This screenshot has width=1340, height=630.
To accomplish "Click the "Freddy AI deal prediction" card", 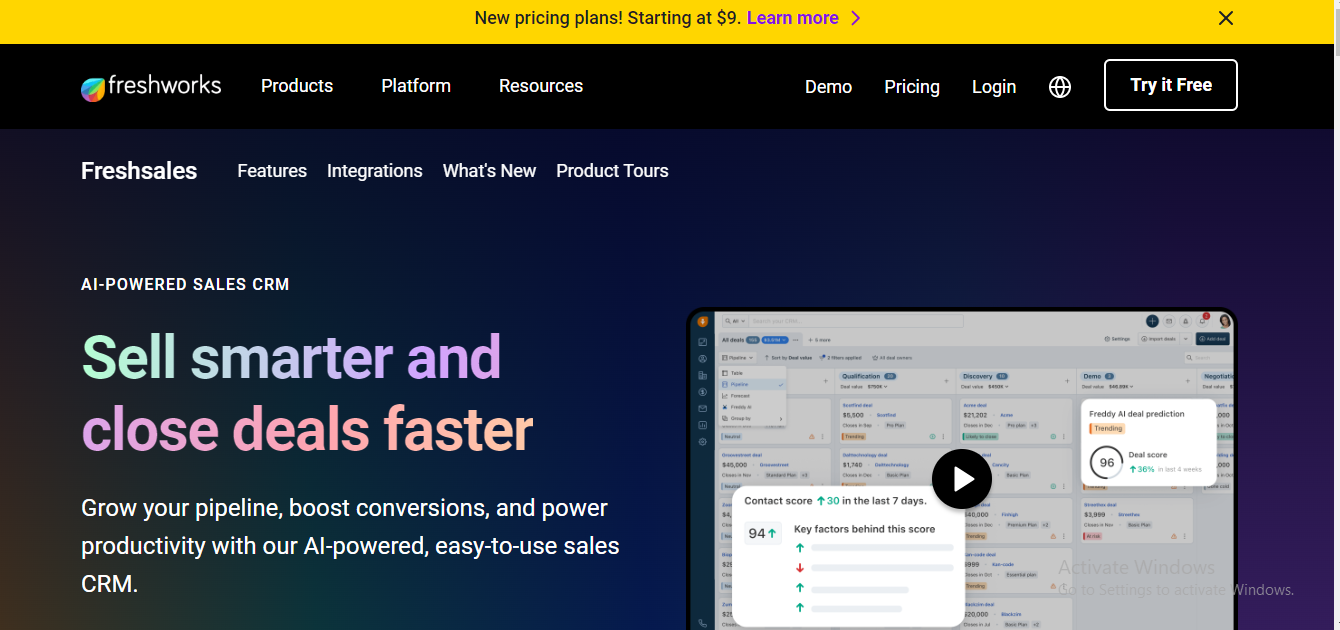I will coord(1148,443).
